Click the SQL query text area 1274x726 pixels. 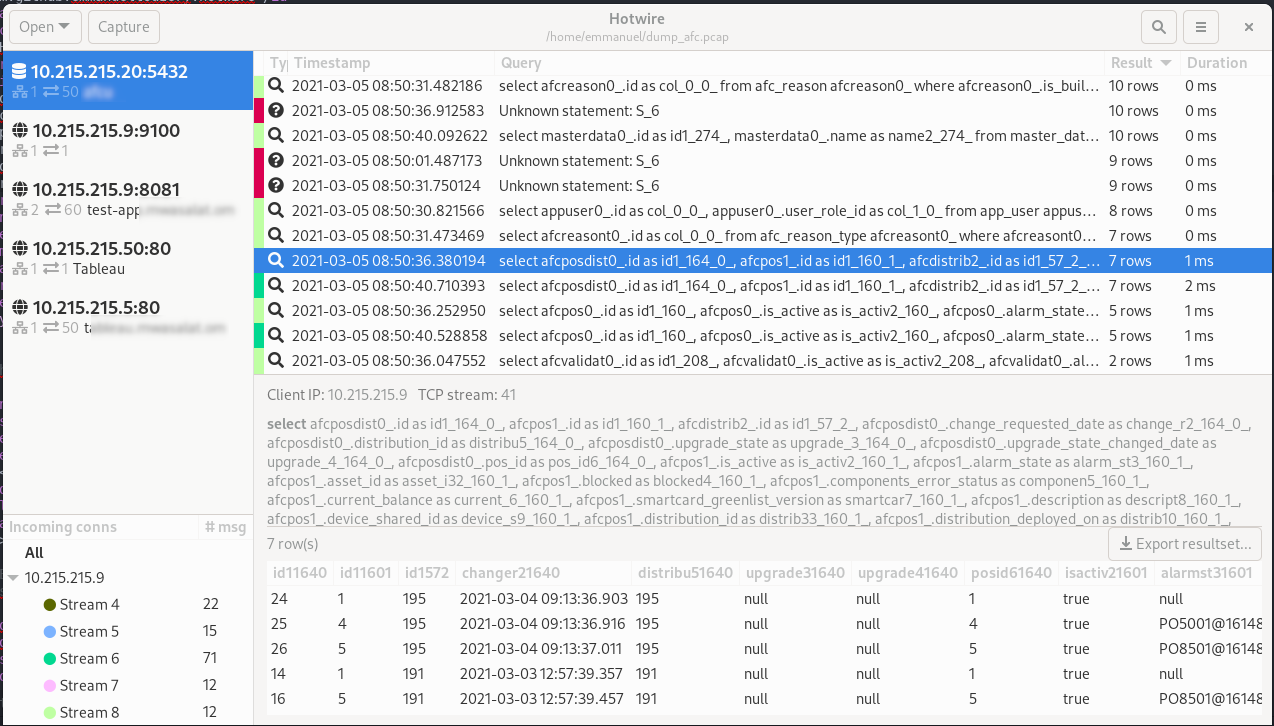[760, 471]
